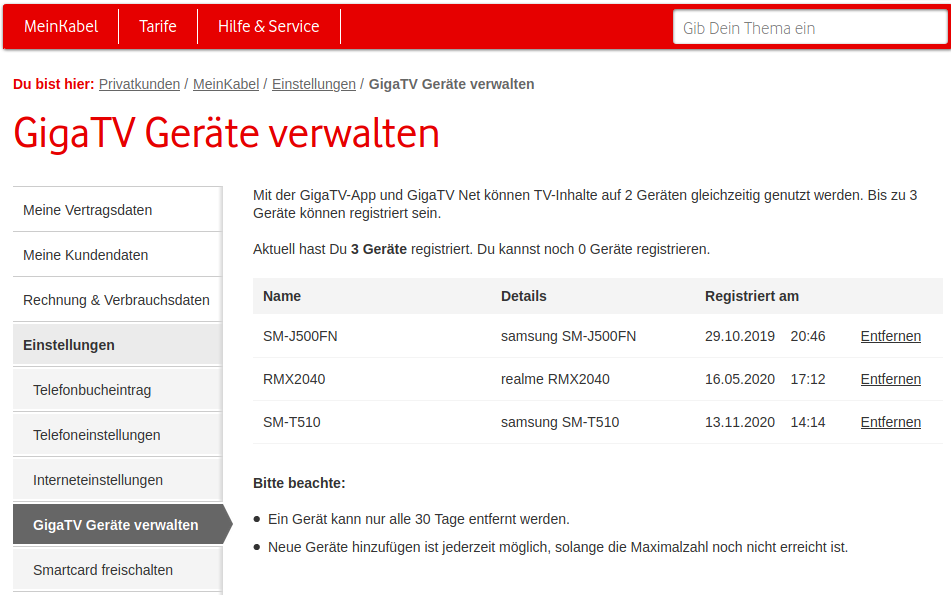Image resolution: width=951 pixels, height=595 pixels.
Task: Click the 'Registriert am' column header
Action: click(751, 296)
